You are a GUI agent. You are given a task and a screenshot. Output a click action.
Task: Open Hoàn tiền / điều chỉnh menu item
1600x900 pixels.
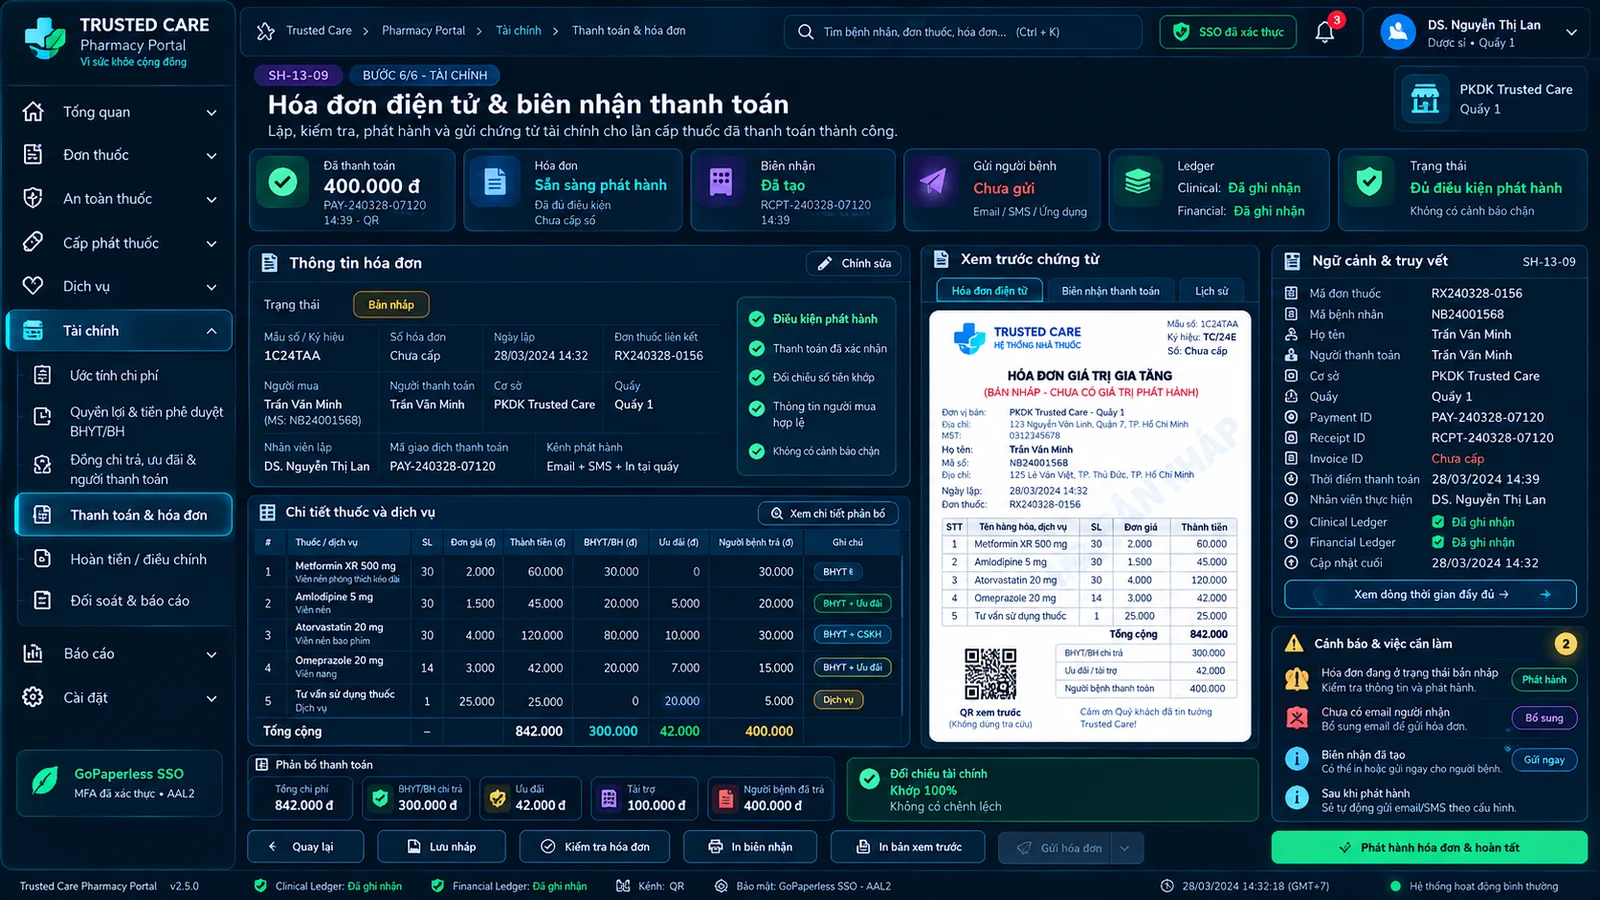click(x=125, y=559)
